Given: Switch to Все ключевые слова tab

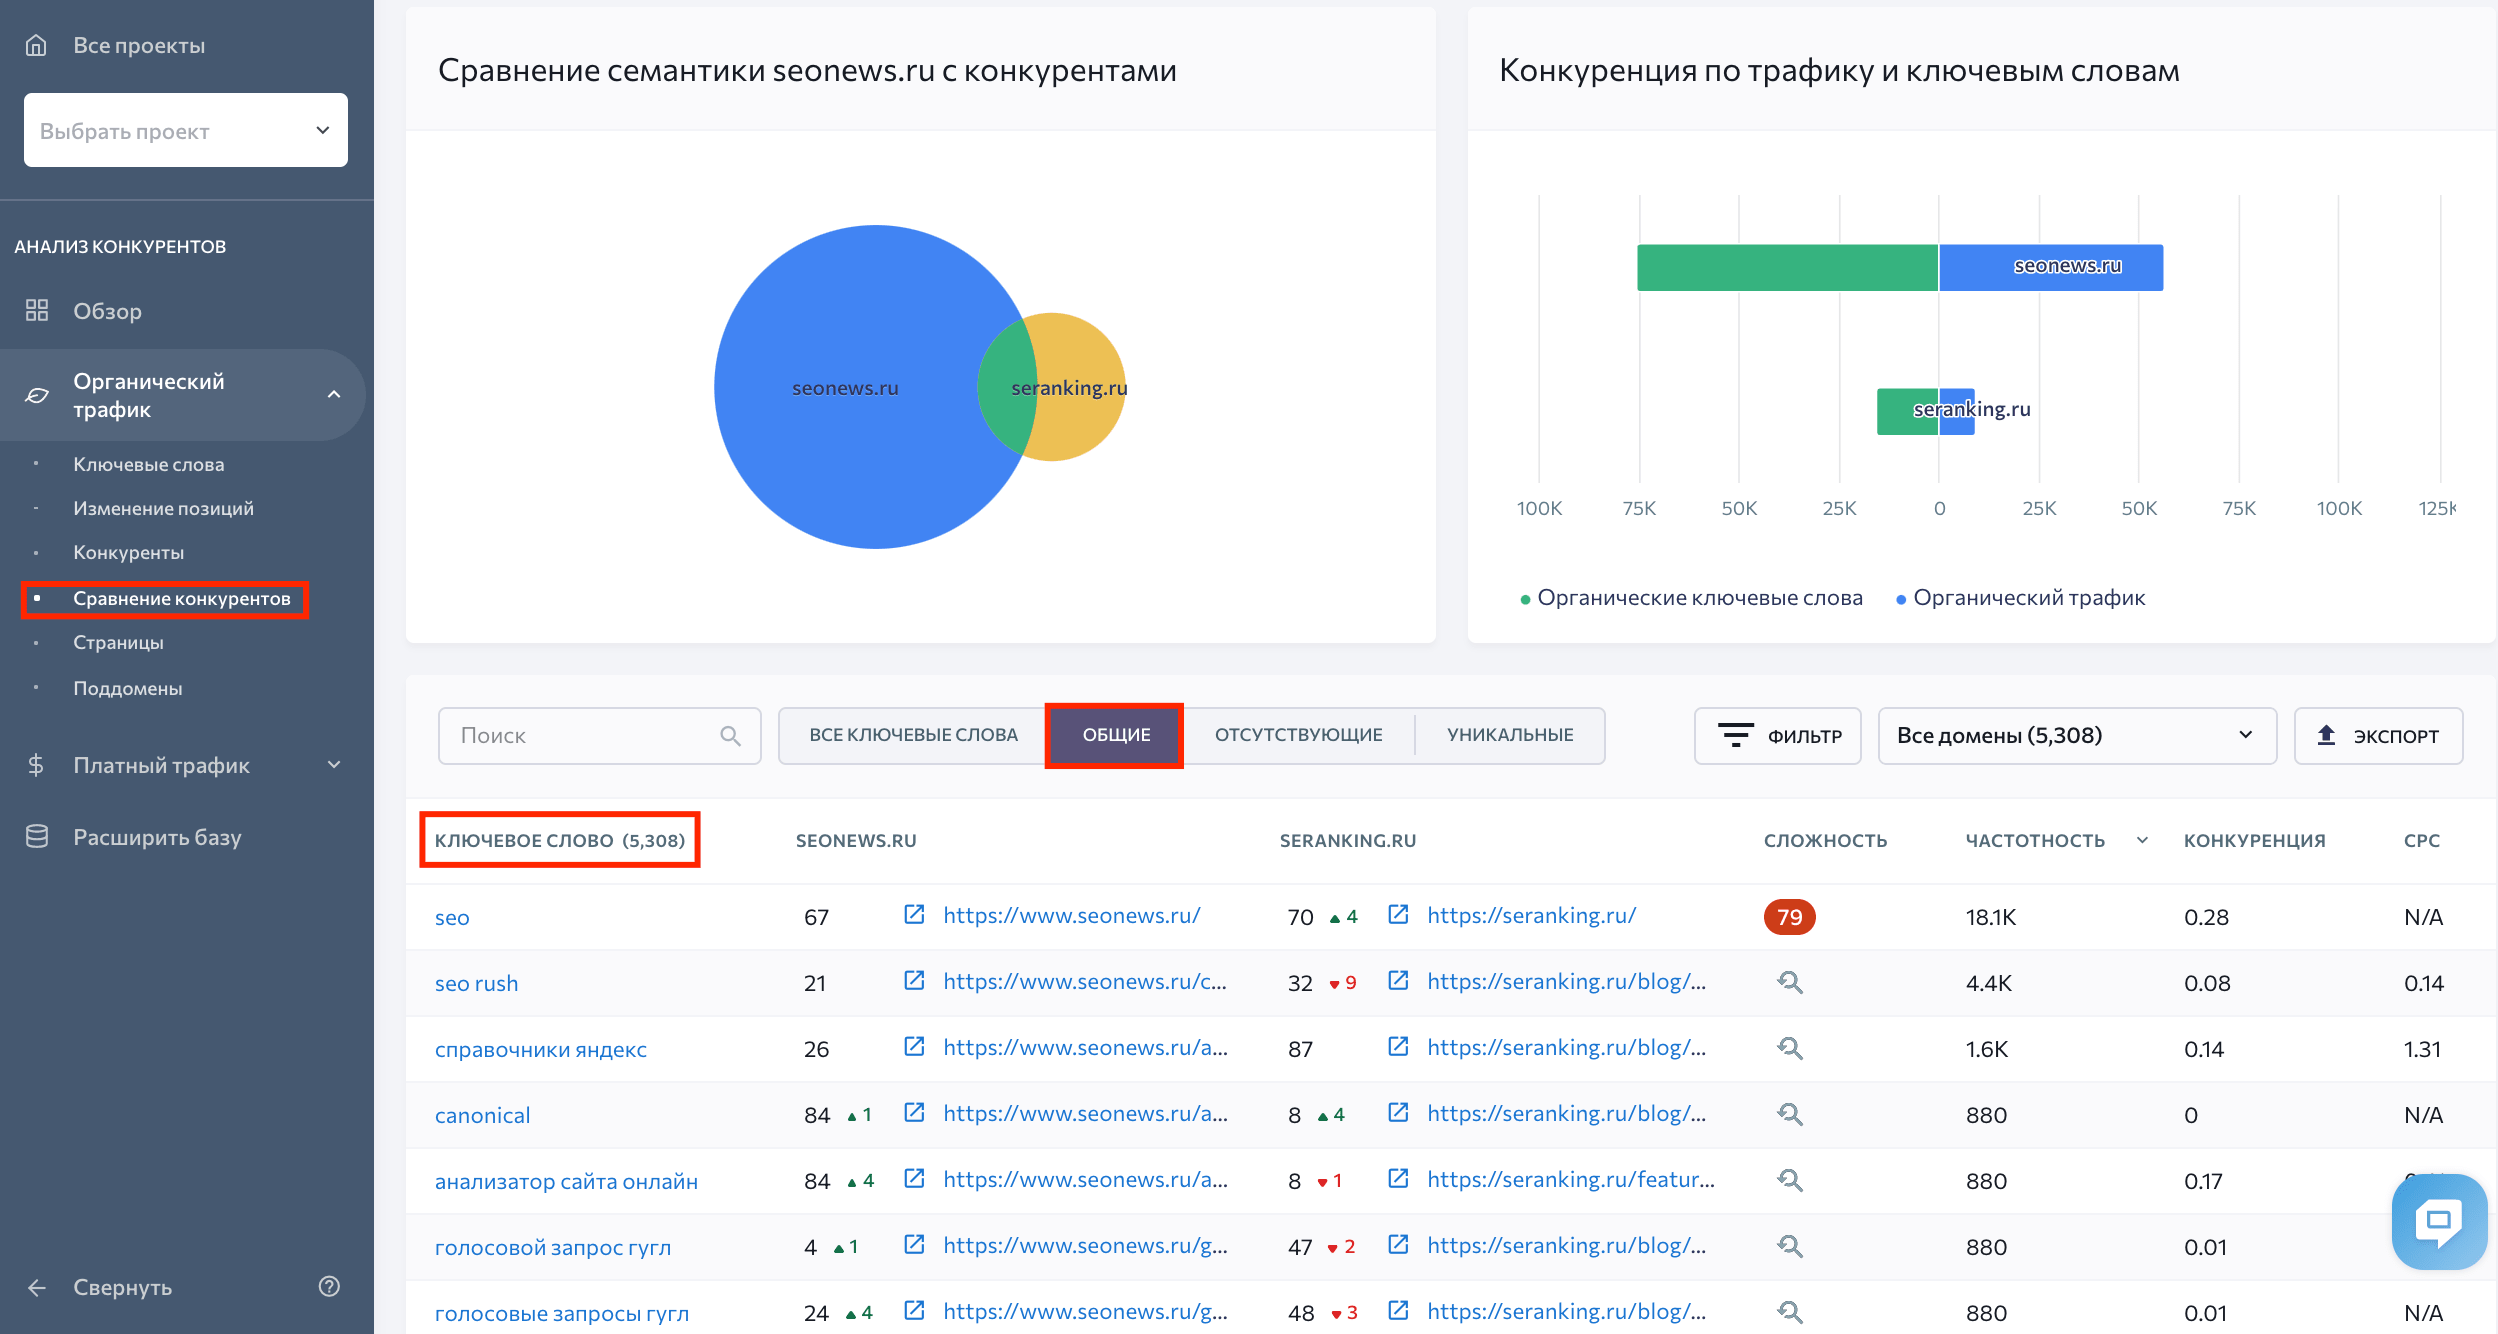Looking at the screenshot, I should click(913, 735).
